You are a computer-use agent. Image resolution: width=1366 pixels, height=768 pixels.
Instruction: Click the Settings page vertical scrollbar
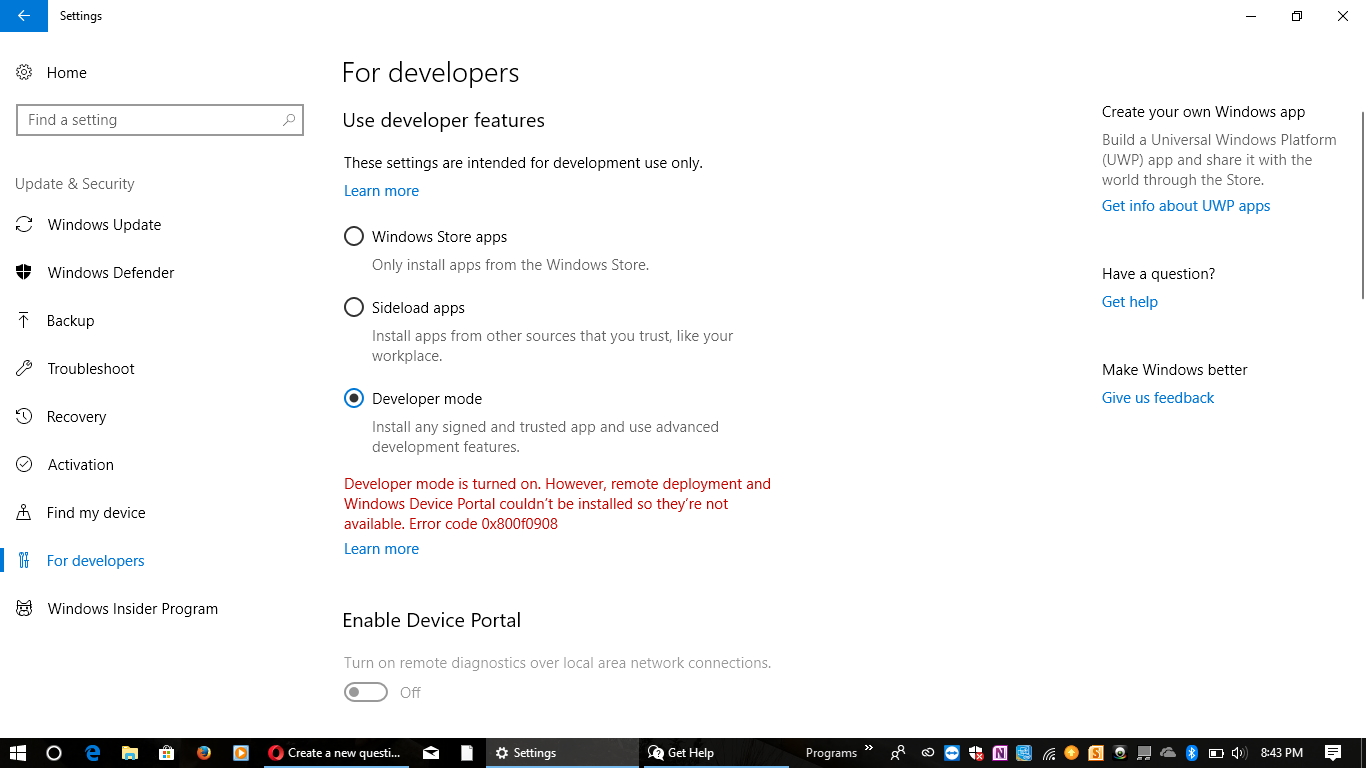click(1362, 205)
